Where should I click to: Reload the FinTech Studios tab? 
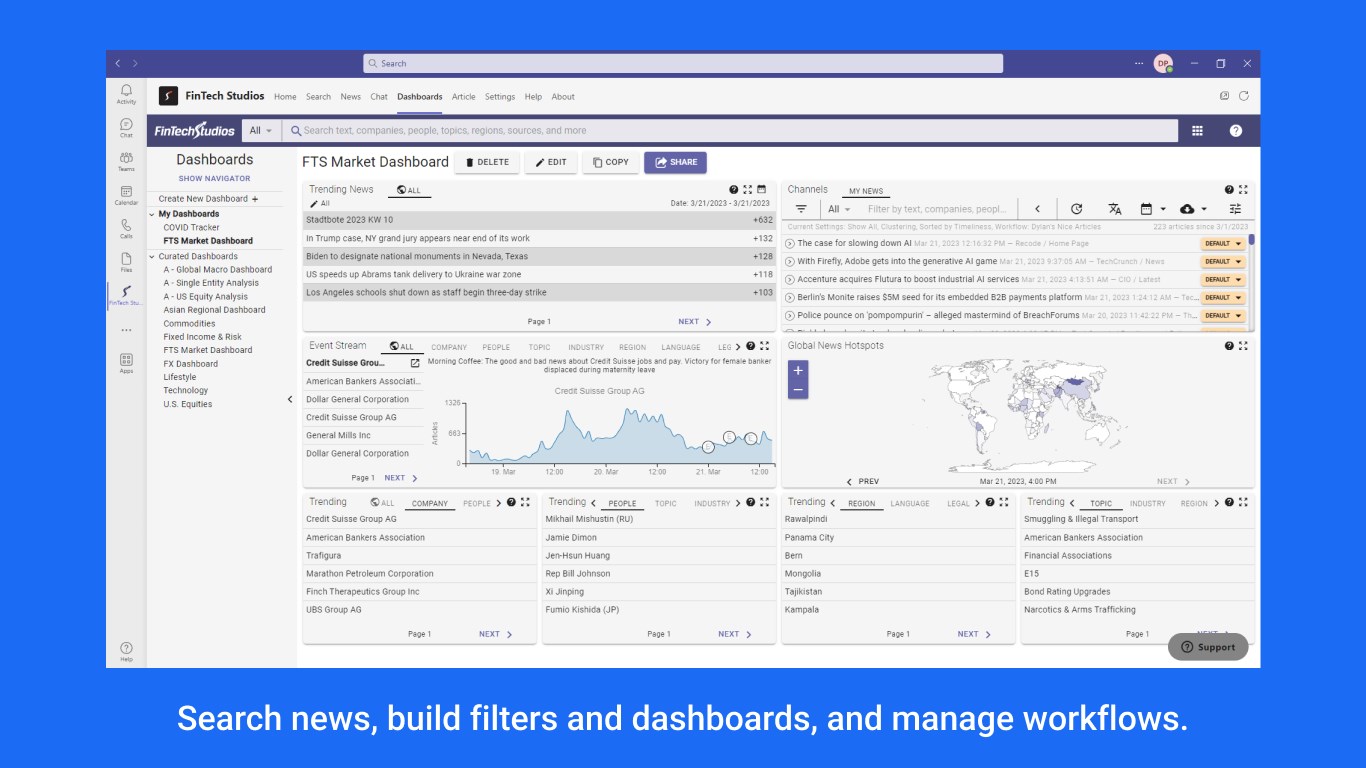pyautogui.click(x=1244, y=96)
